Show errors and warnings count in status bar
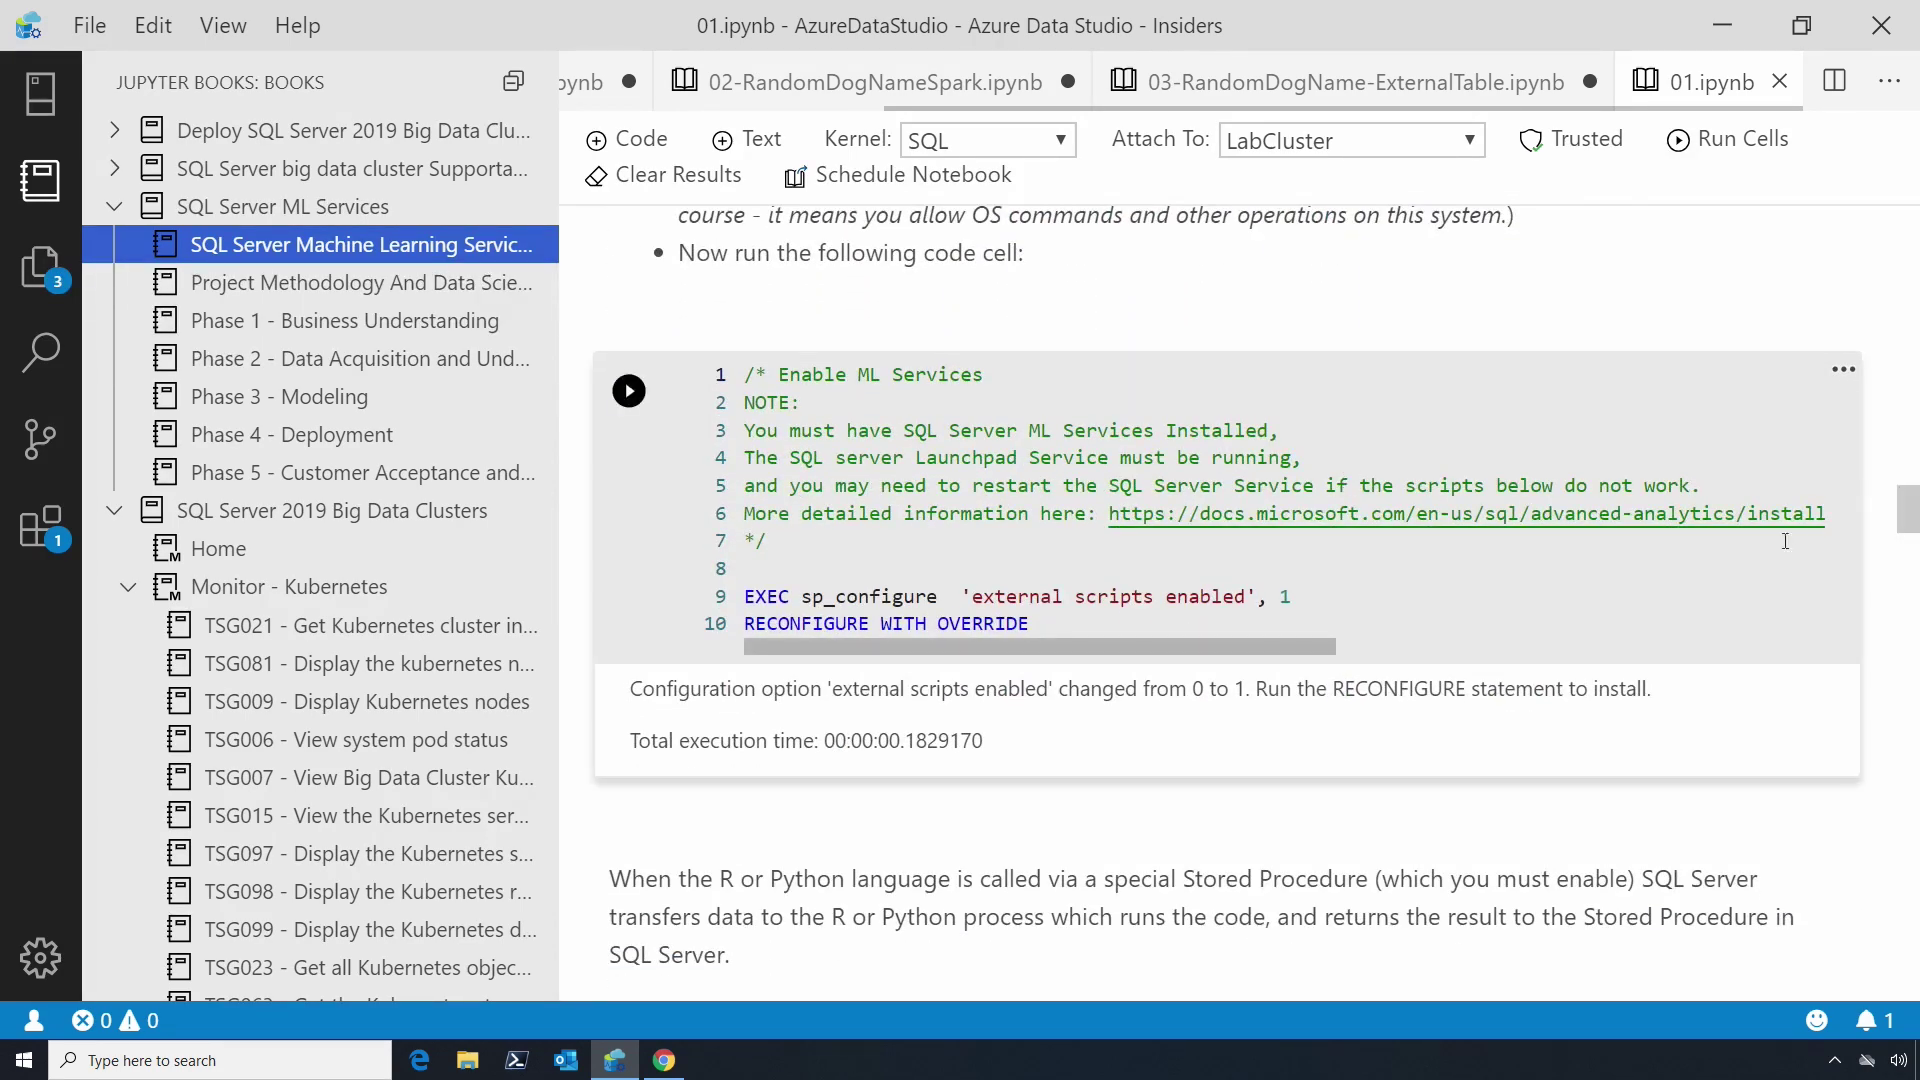The width and height of the screenshot is (1920, 1080). pos(116,1020)
